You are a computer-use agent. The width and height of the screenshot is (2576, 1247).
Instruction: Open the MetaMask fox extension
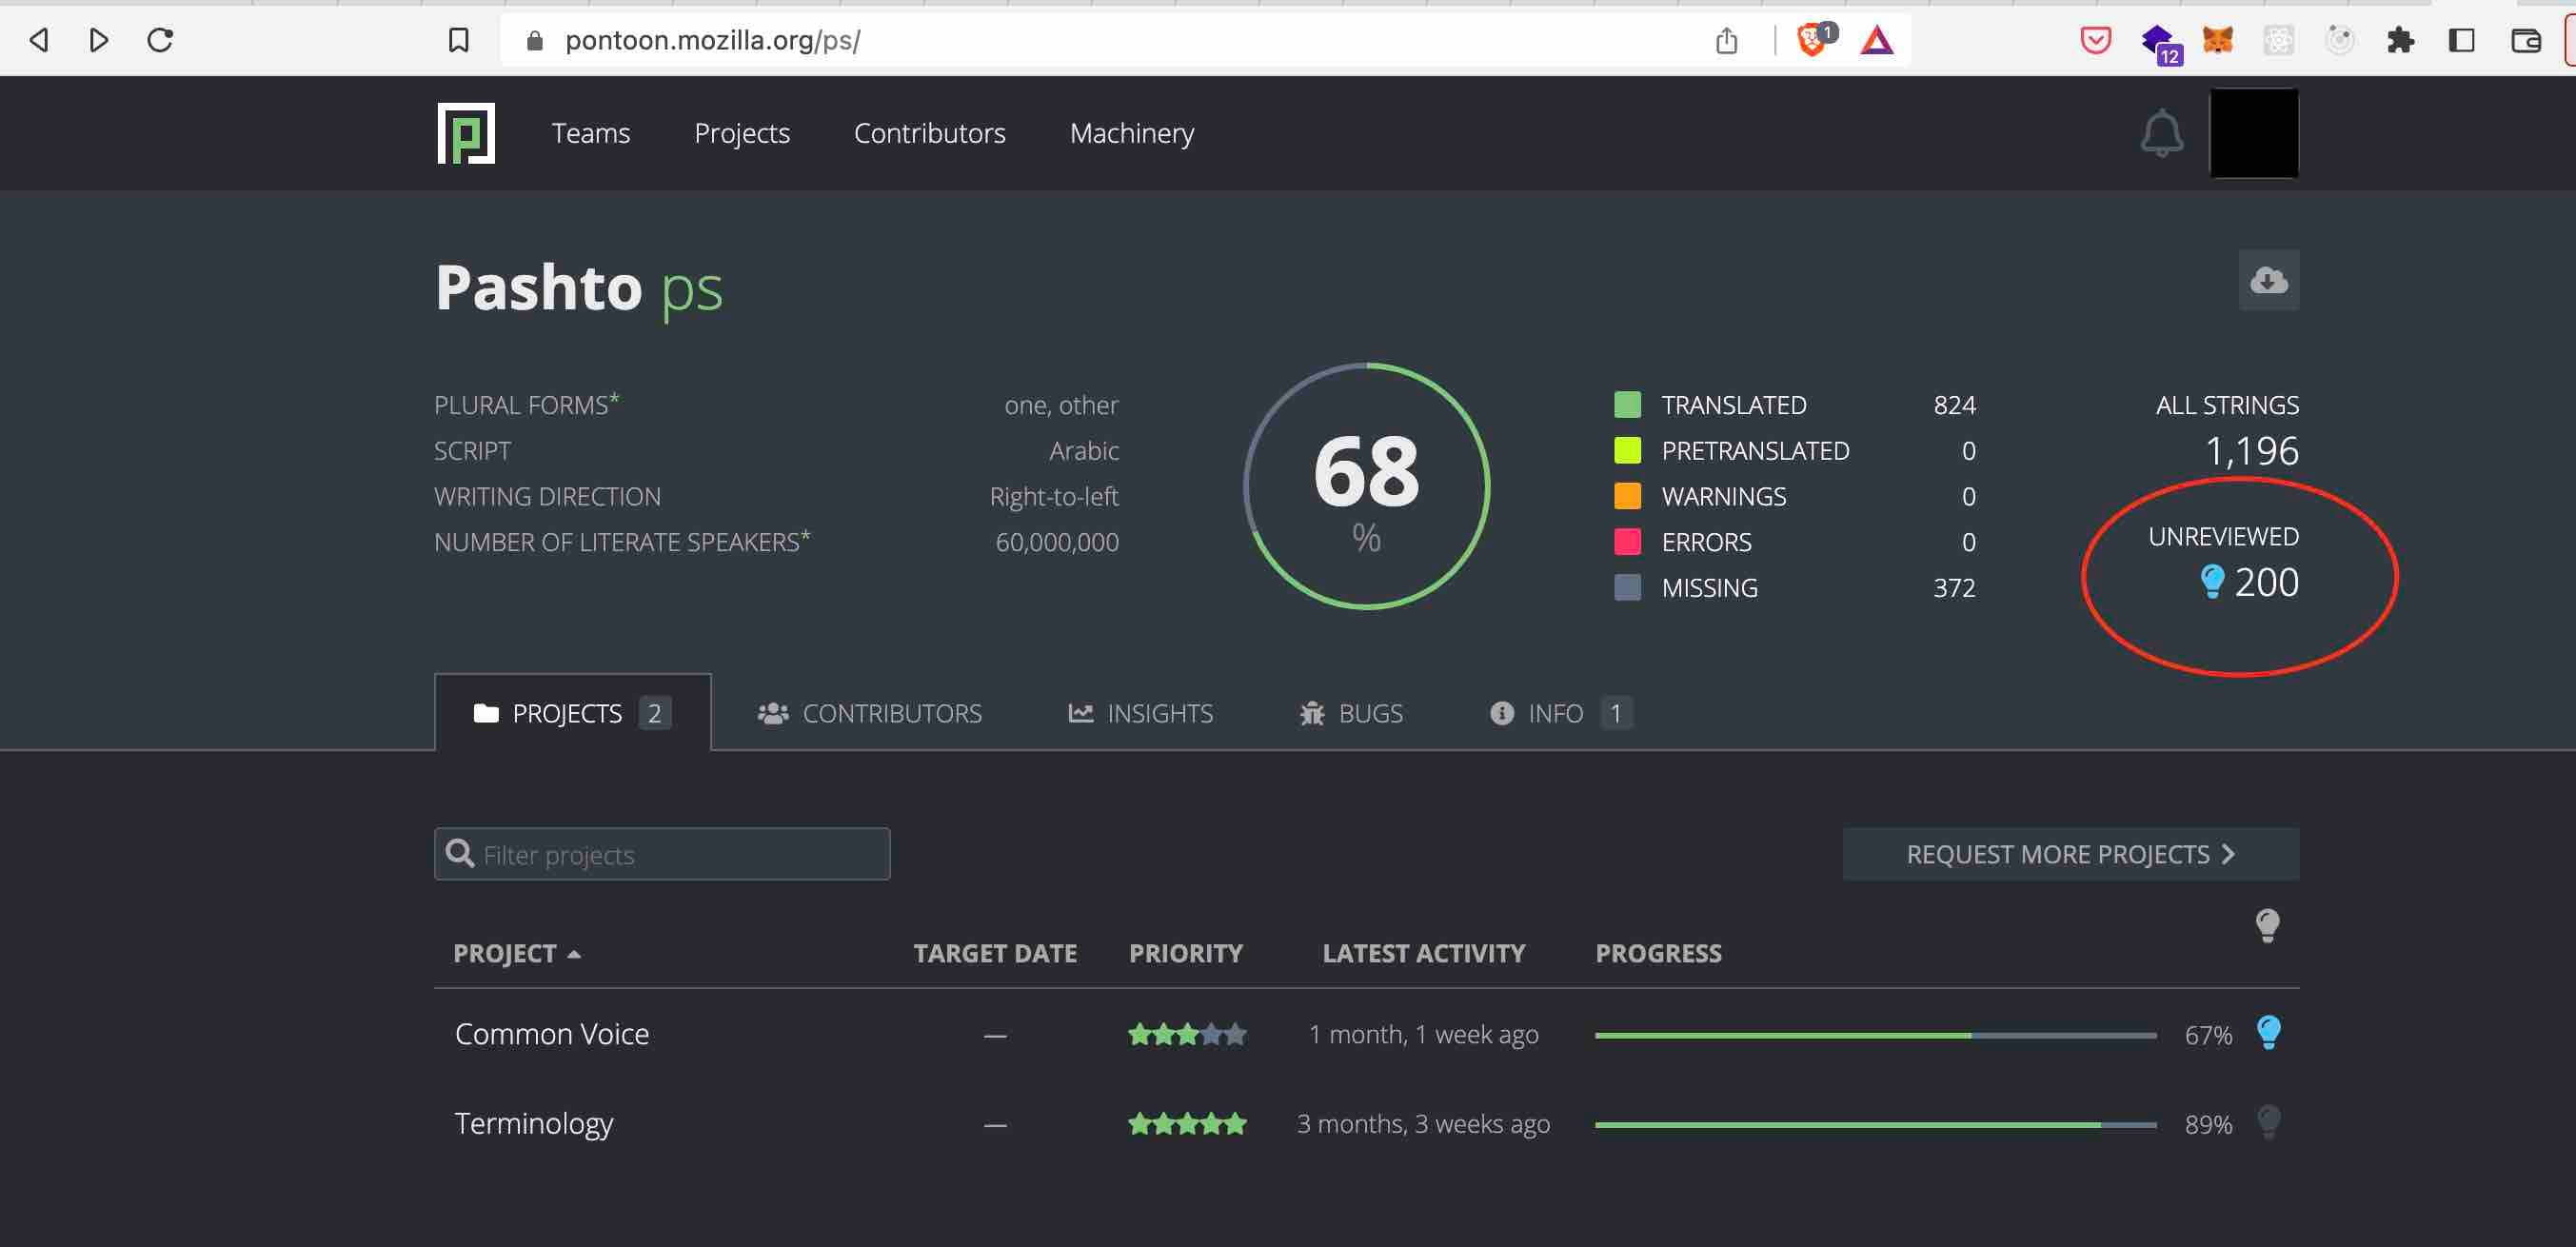[2217, 40]
